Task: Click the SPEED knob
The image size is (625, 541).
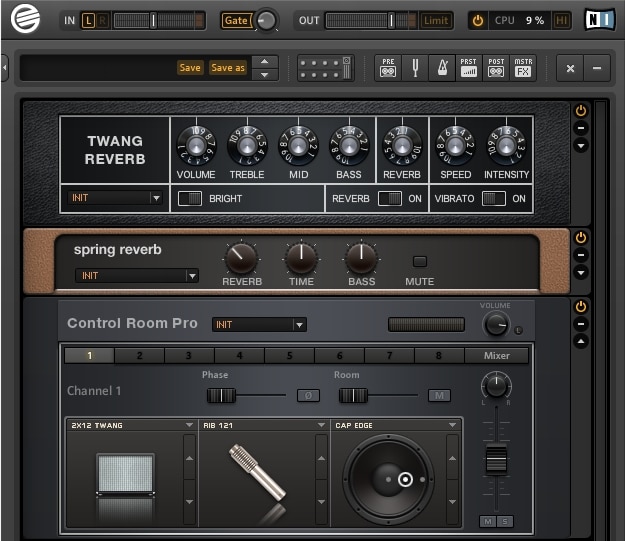Action: tap(455, 146)
